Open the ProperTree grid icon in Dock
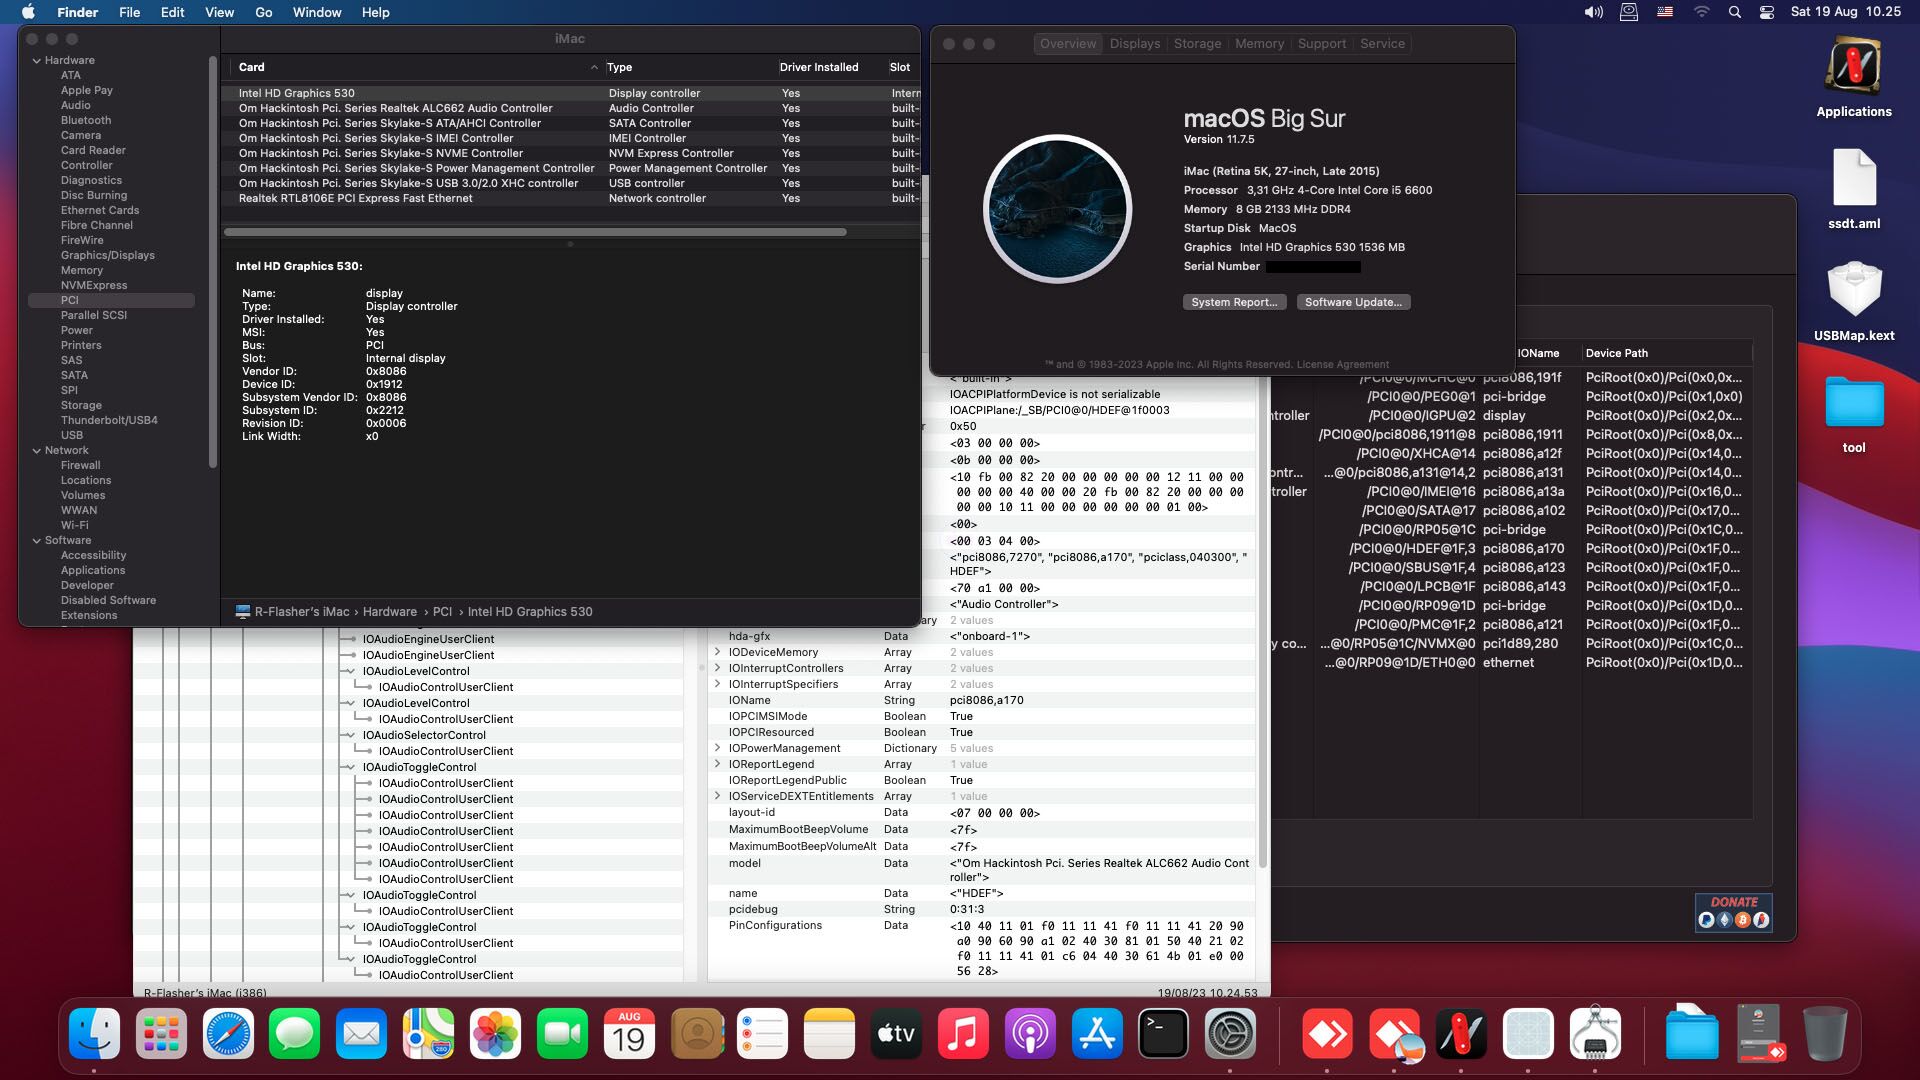 tap(1528, 1034)
